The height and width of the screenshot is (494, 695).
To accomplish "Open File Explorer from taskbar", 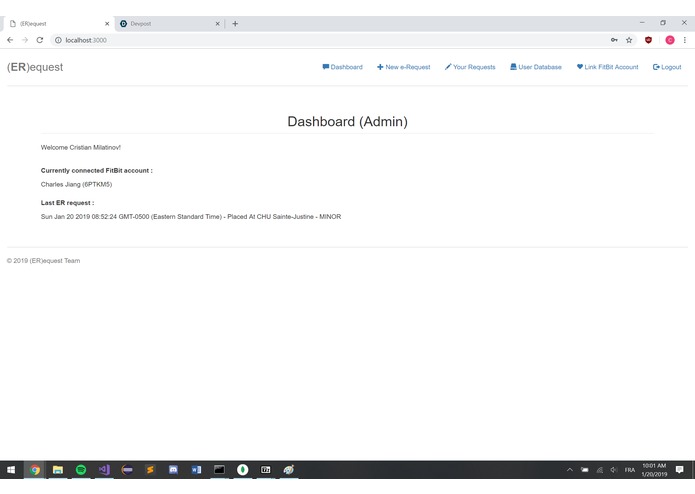I will pyautogui.click(x=58, y=470).
